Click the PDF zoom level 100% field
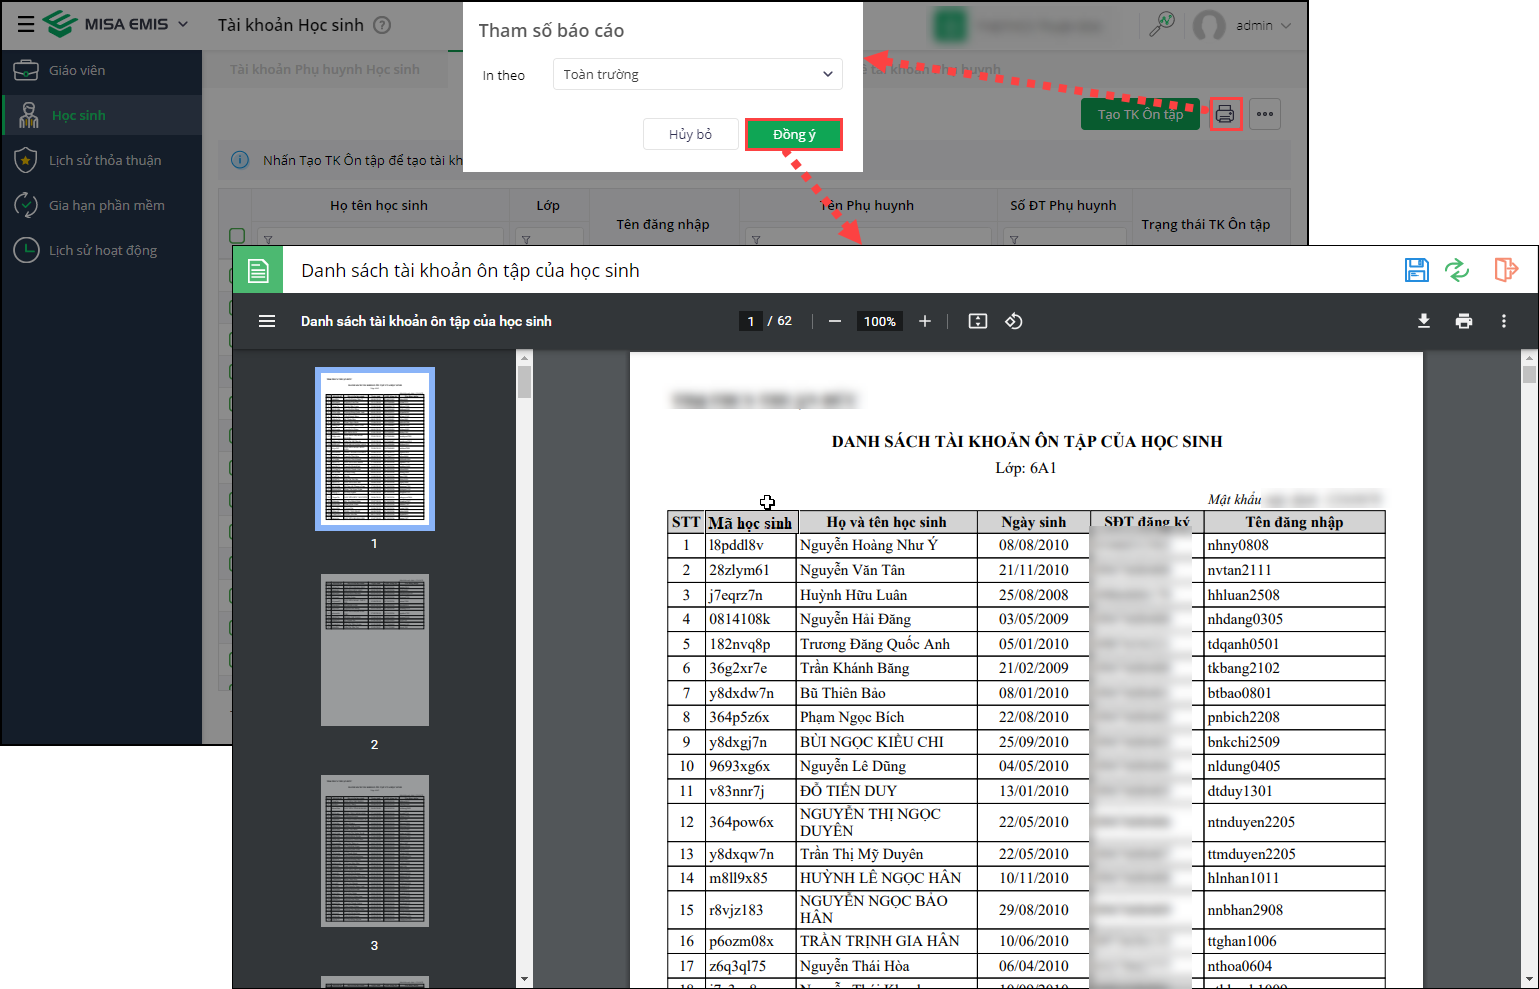This screenshot has width=1539, height=989. point(880,321)
